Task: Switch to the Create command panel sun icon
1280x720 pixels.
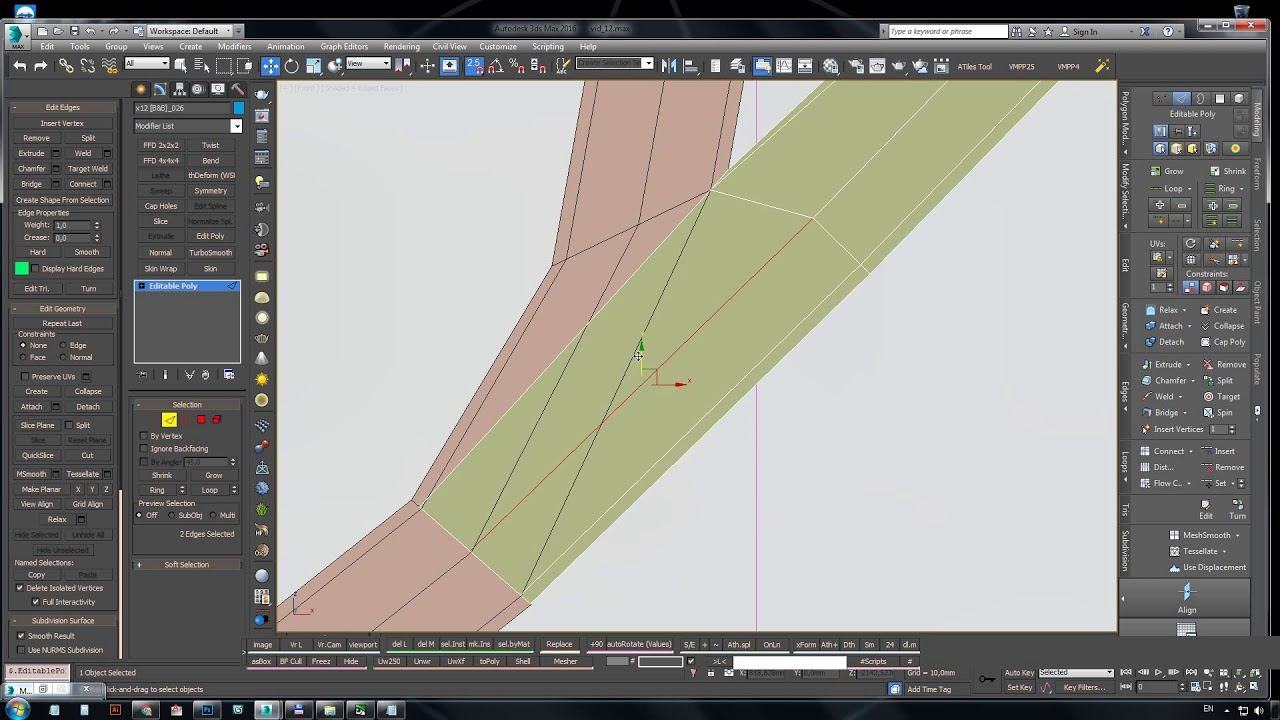Action: point(141,89)
